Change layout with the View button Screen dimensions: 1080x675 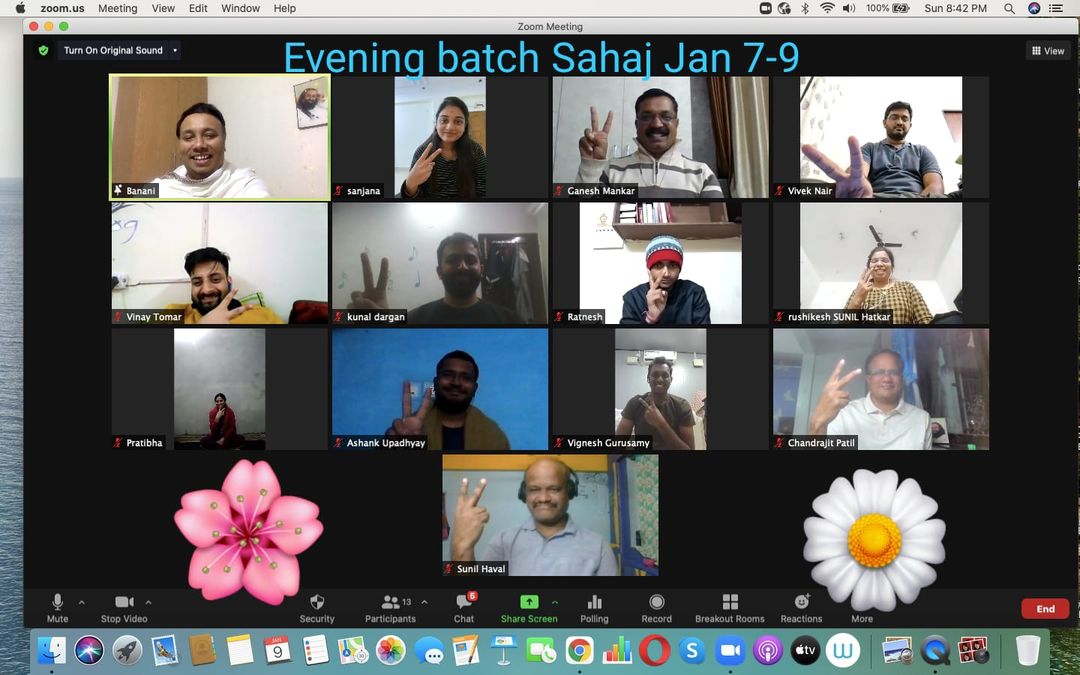click(x=1048, y=51)
